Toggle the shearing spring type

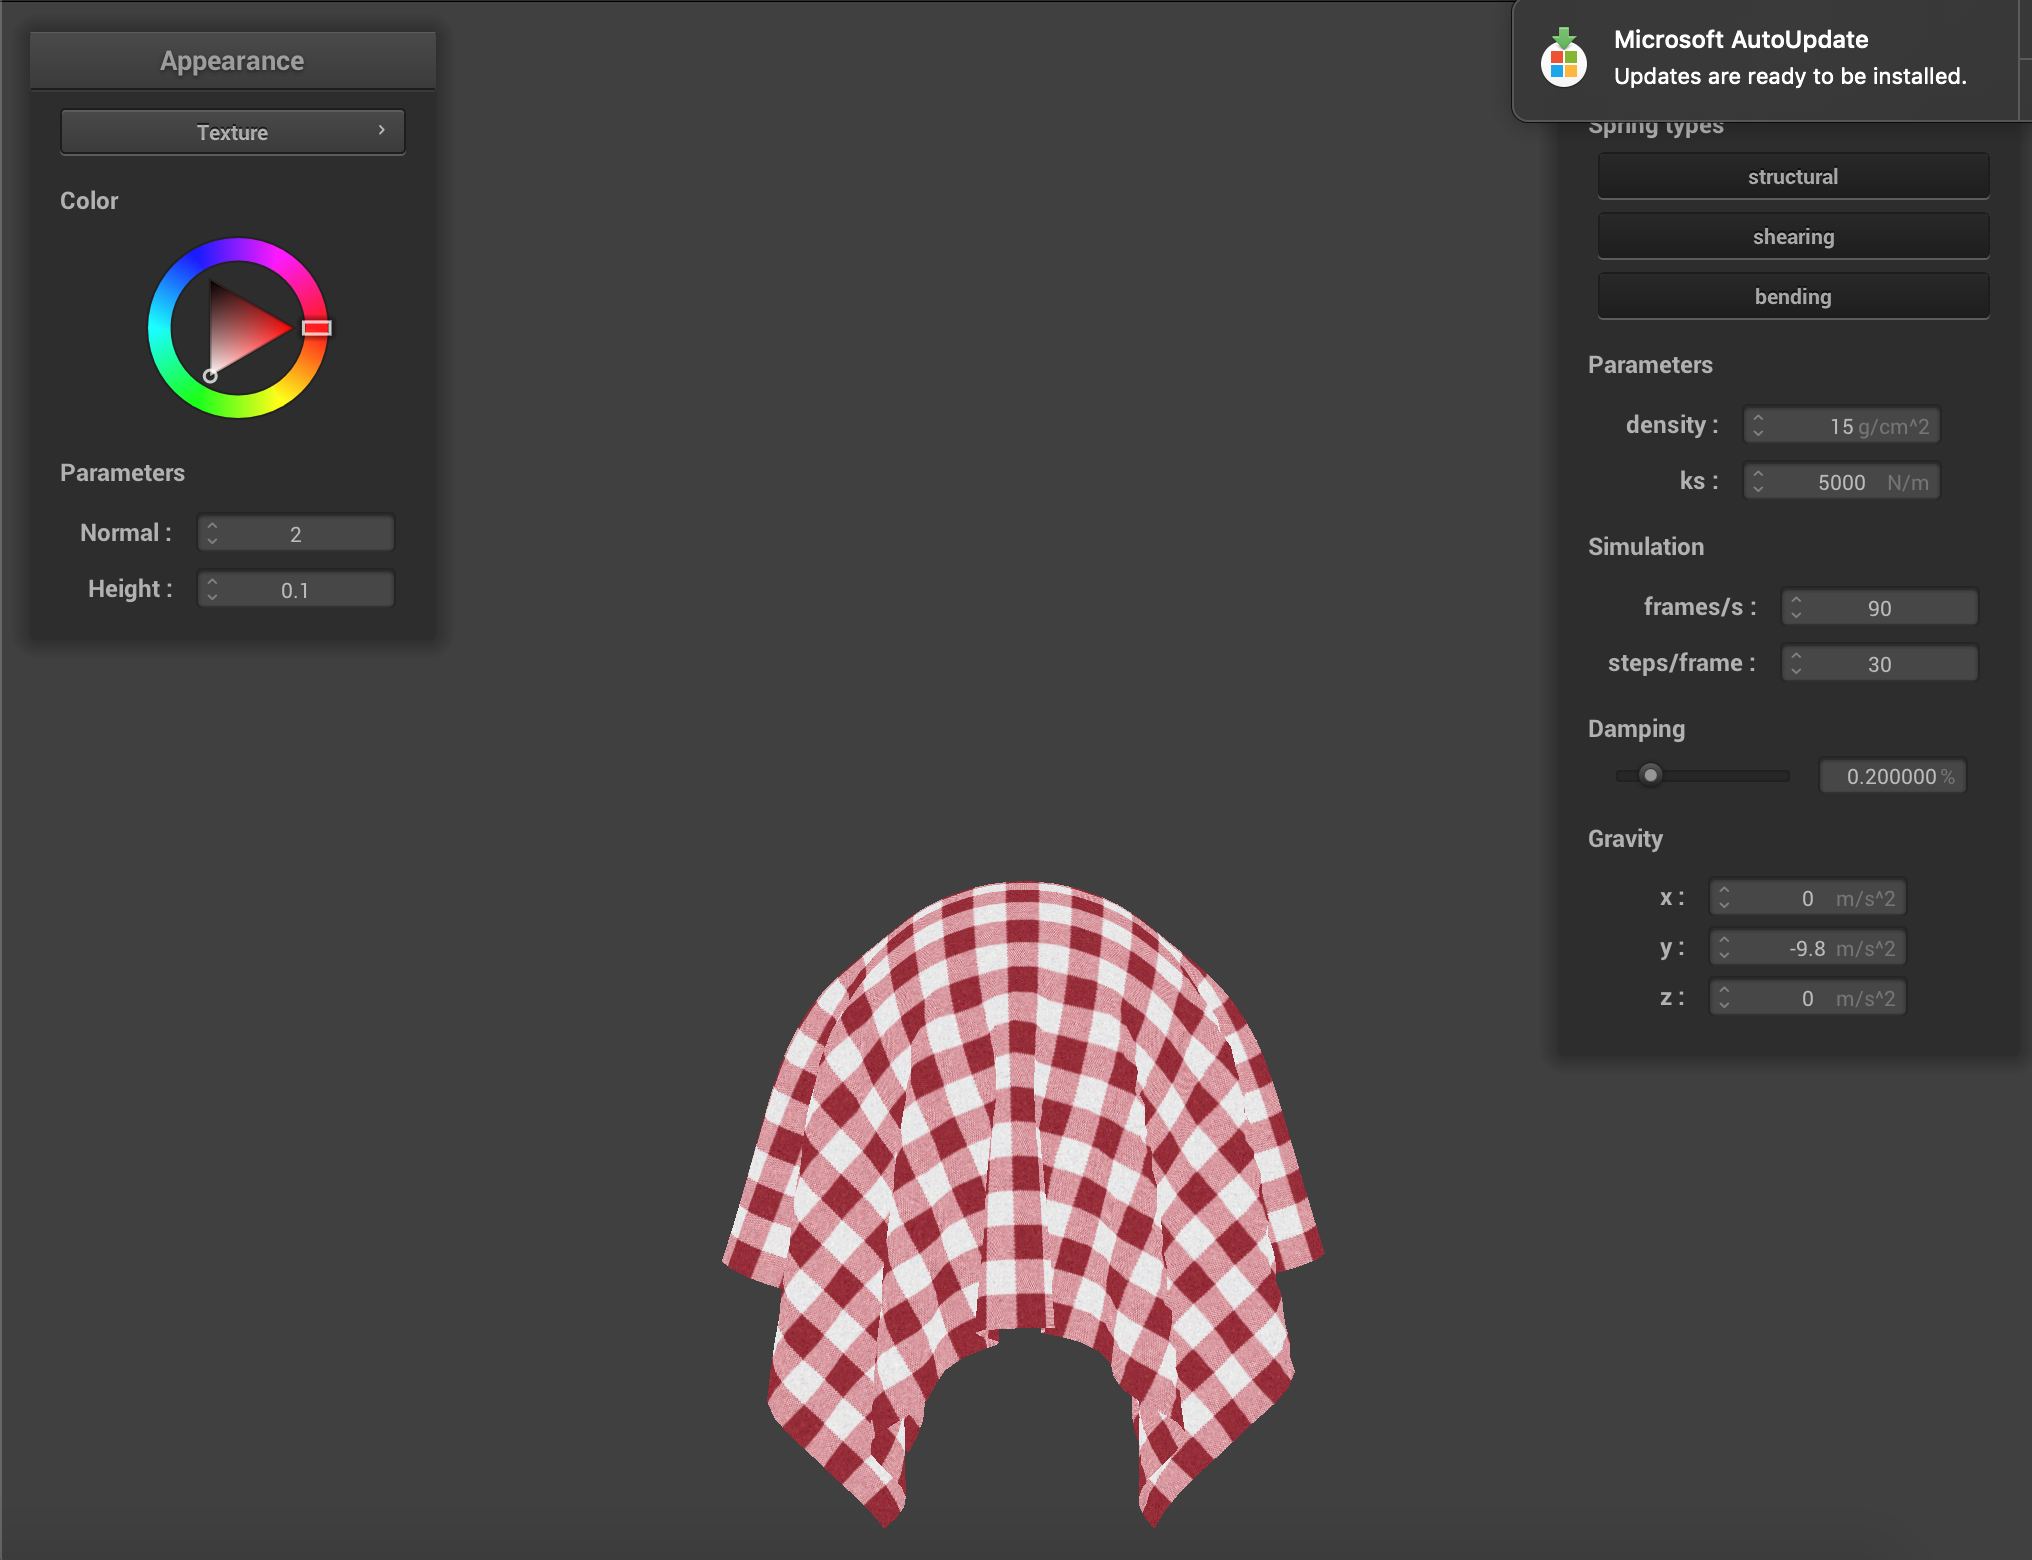pyautogui.click(x=1793, y=236)
